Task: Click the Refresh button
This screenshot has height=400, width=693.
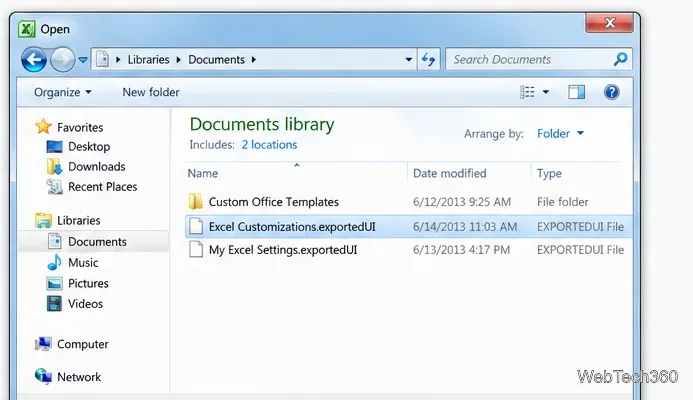Action: click(x=429, y=59)
